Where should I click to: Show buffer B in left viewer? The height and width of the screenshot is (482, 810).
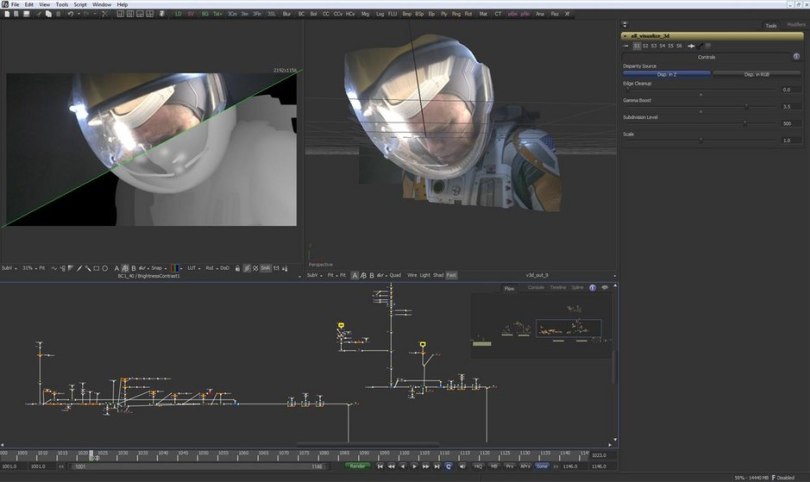[x=133, y=268]
